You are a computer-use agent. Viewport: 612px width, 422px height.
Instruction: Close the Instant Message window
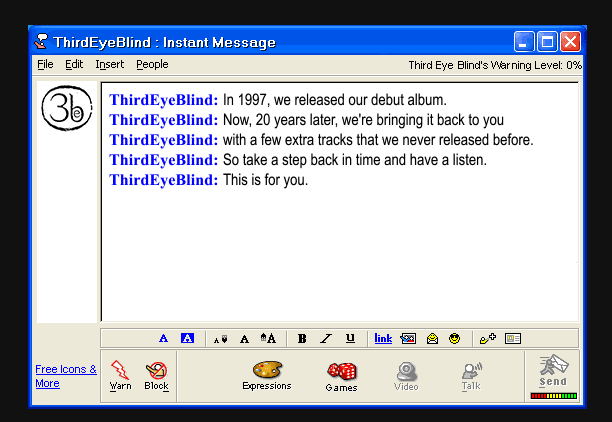click(x=570, y=42)
